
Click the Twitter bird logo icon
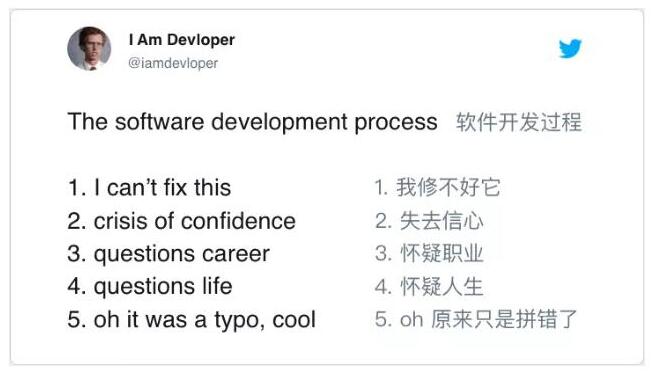[x=570, y=48]
